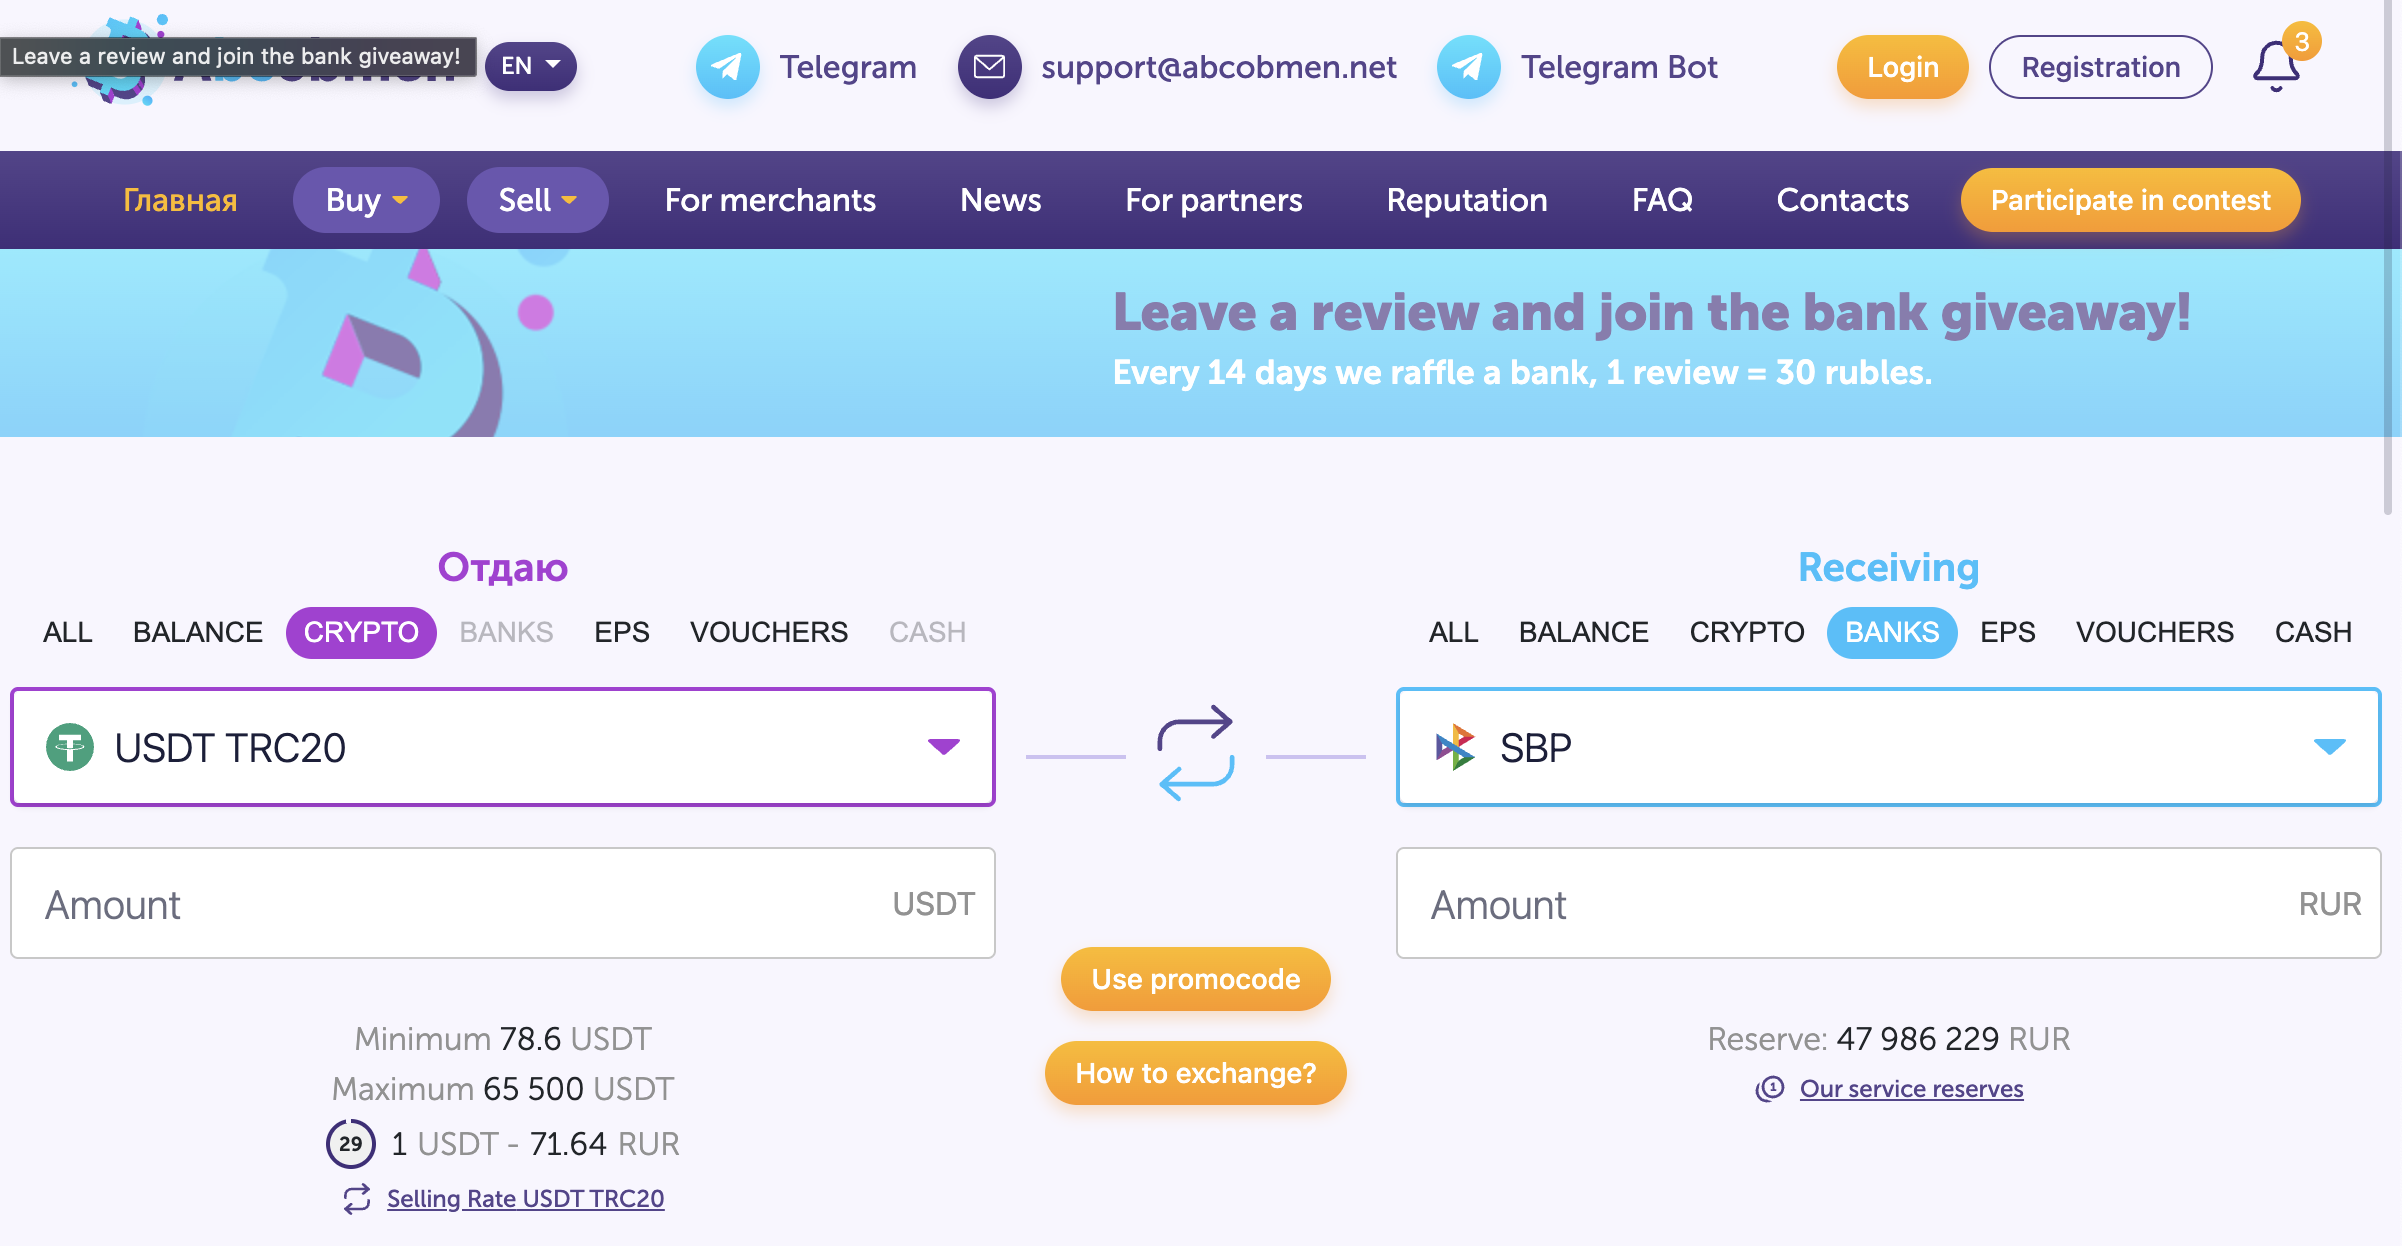Click the Telegram paper-plane icon
2402x1246 pixels.
[727, 67]
